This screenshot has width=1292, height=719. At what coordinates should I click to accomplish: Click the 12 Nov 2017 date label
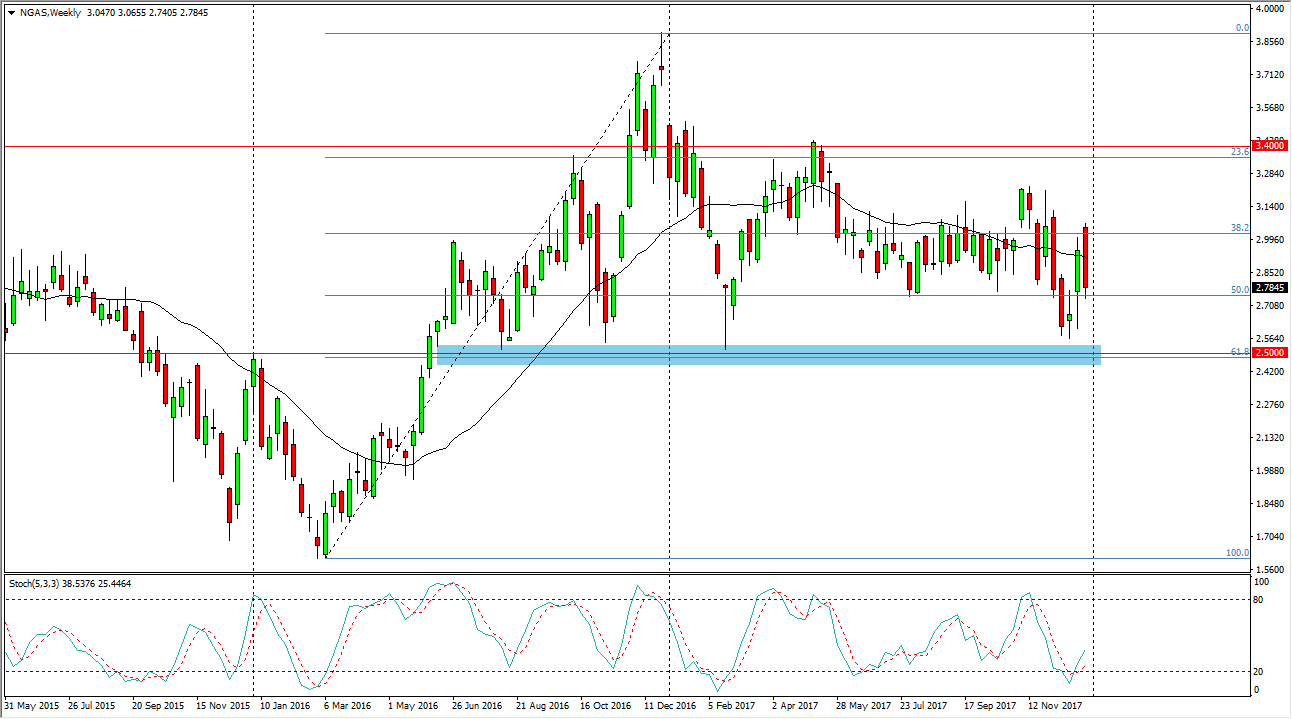pyautogui.click(x=1055, y=706)
